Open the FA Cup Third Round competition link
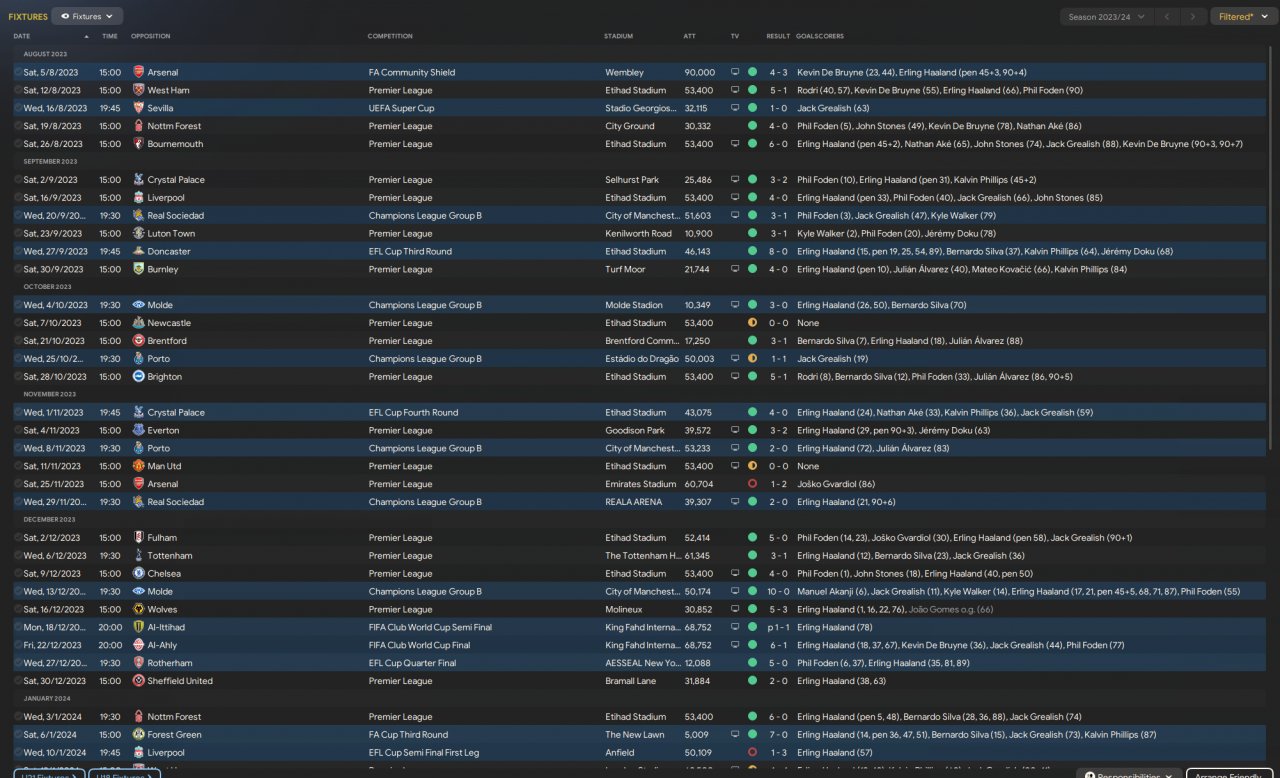 408,735
